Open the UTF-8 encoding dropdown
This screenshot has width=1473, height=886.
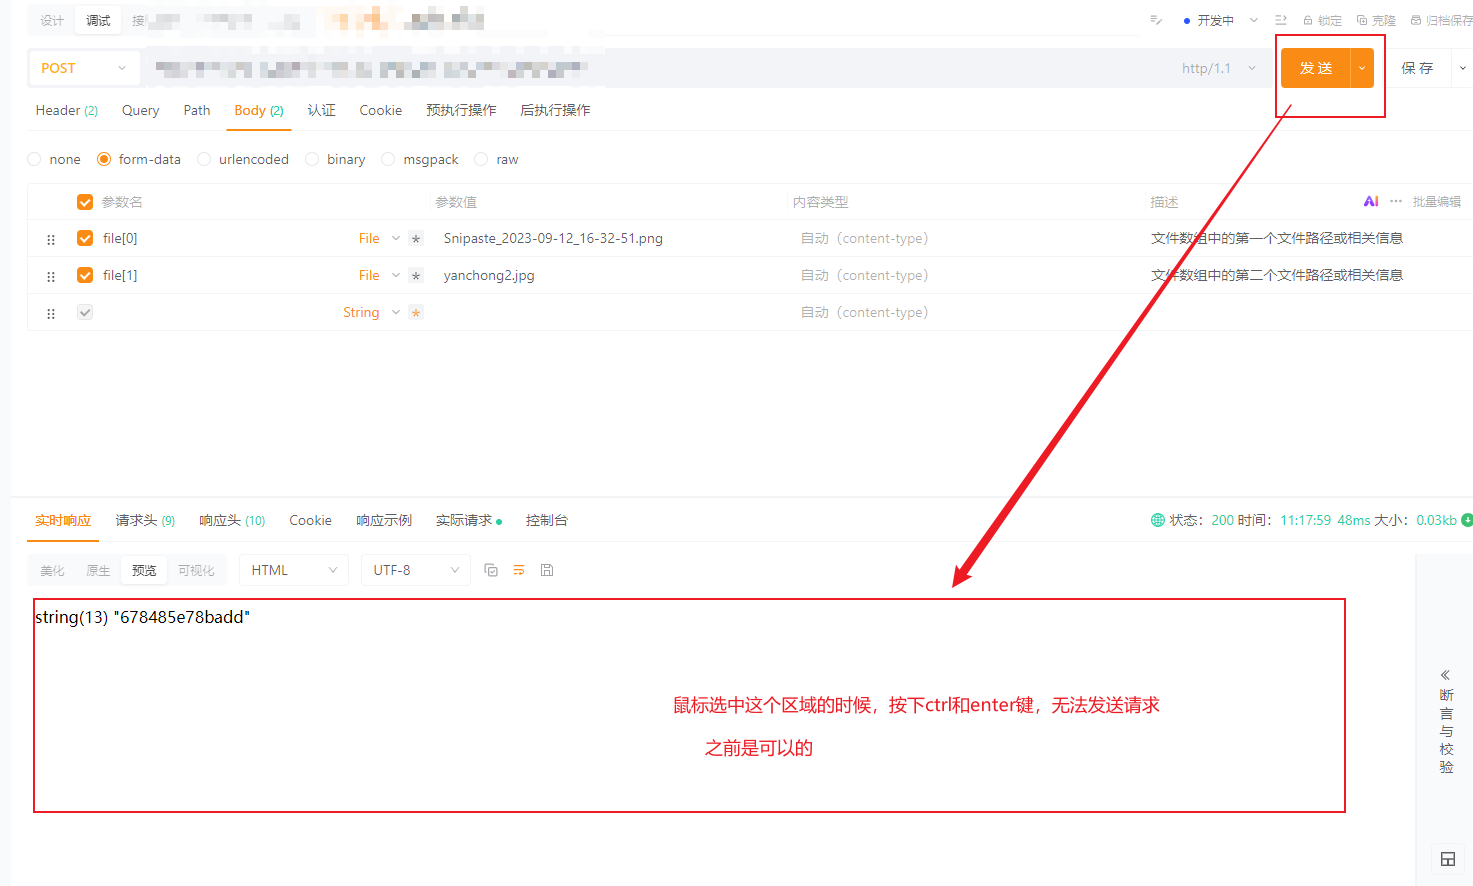click(x=416, y=570)
